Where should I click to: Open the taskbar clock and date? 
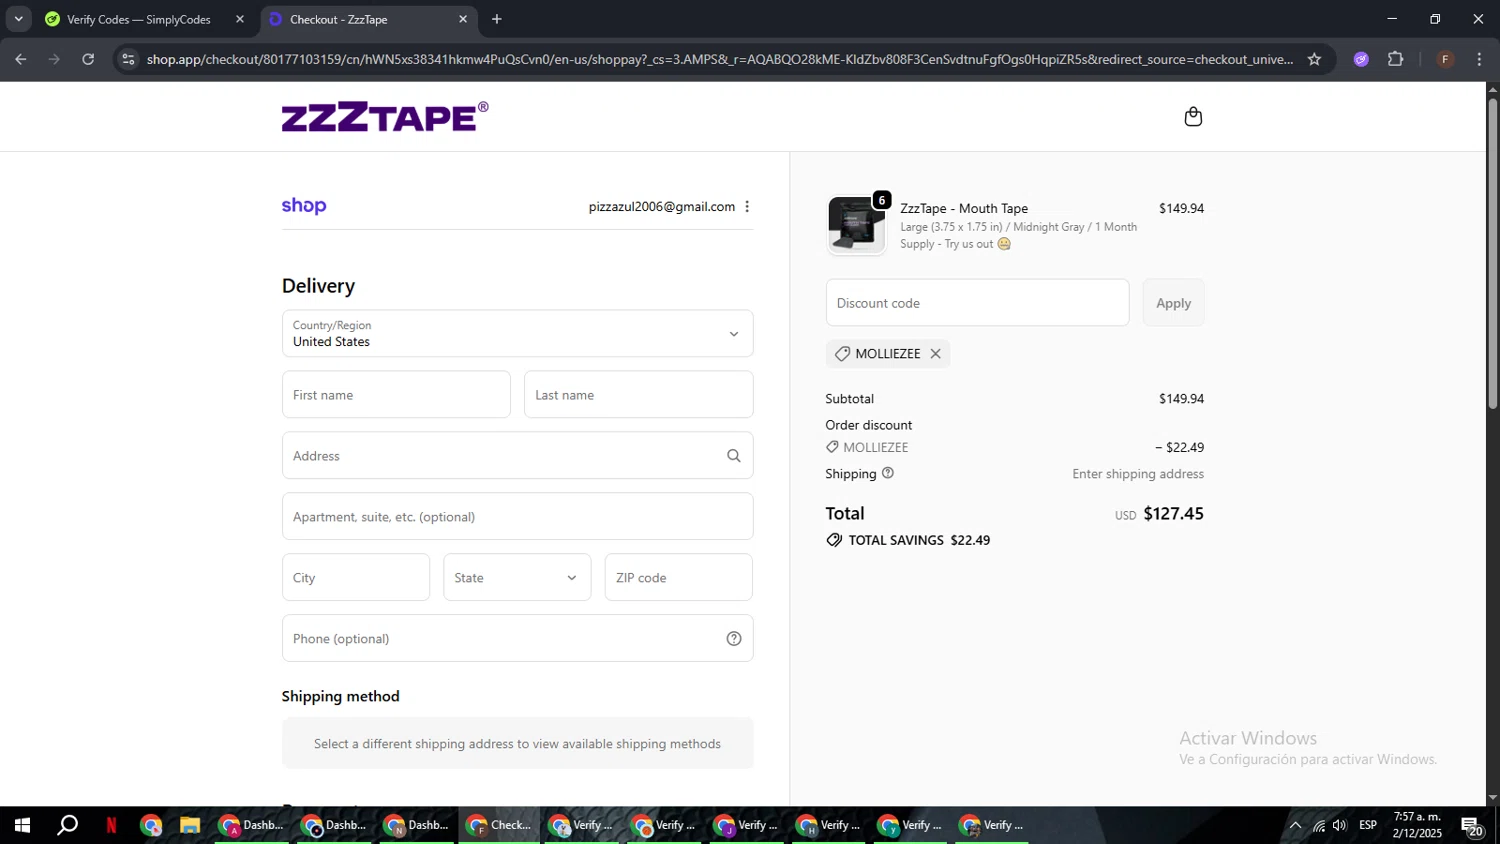point(1417,825)
